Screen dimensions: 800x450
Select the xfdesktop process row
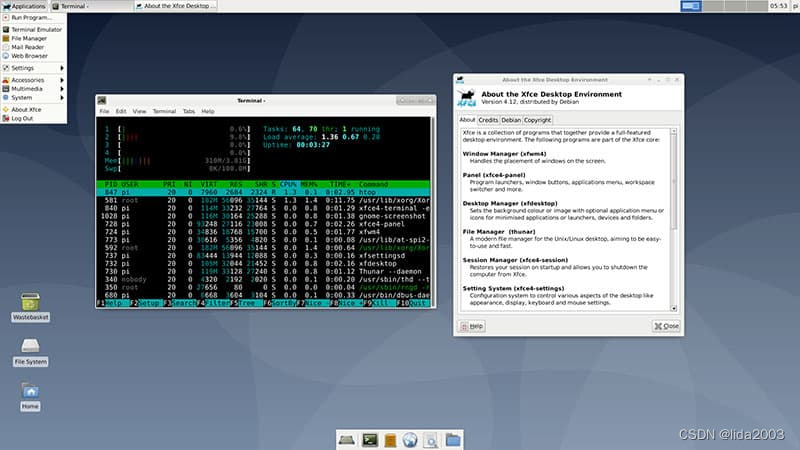(263, 264)
